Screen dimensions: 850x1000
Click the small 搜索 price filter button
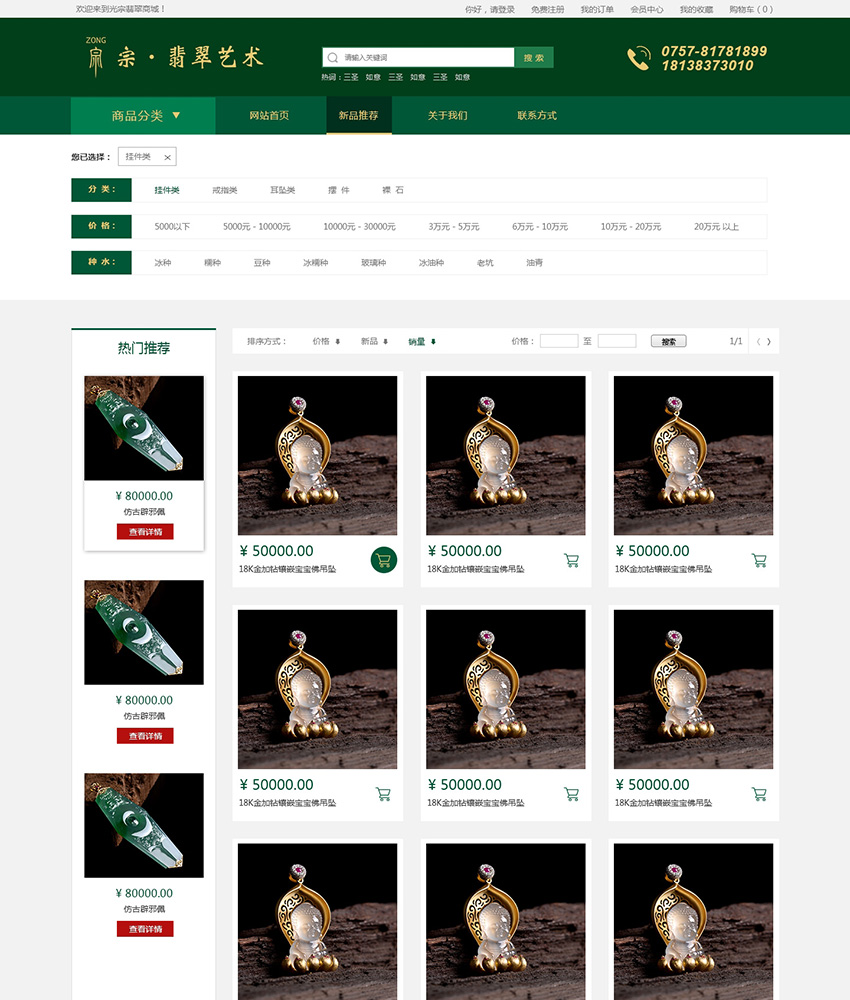point(668,341)
